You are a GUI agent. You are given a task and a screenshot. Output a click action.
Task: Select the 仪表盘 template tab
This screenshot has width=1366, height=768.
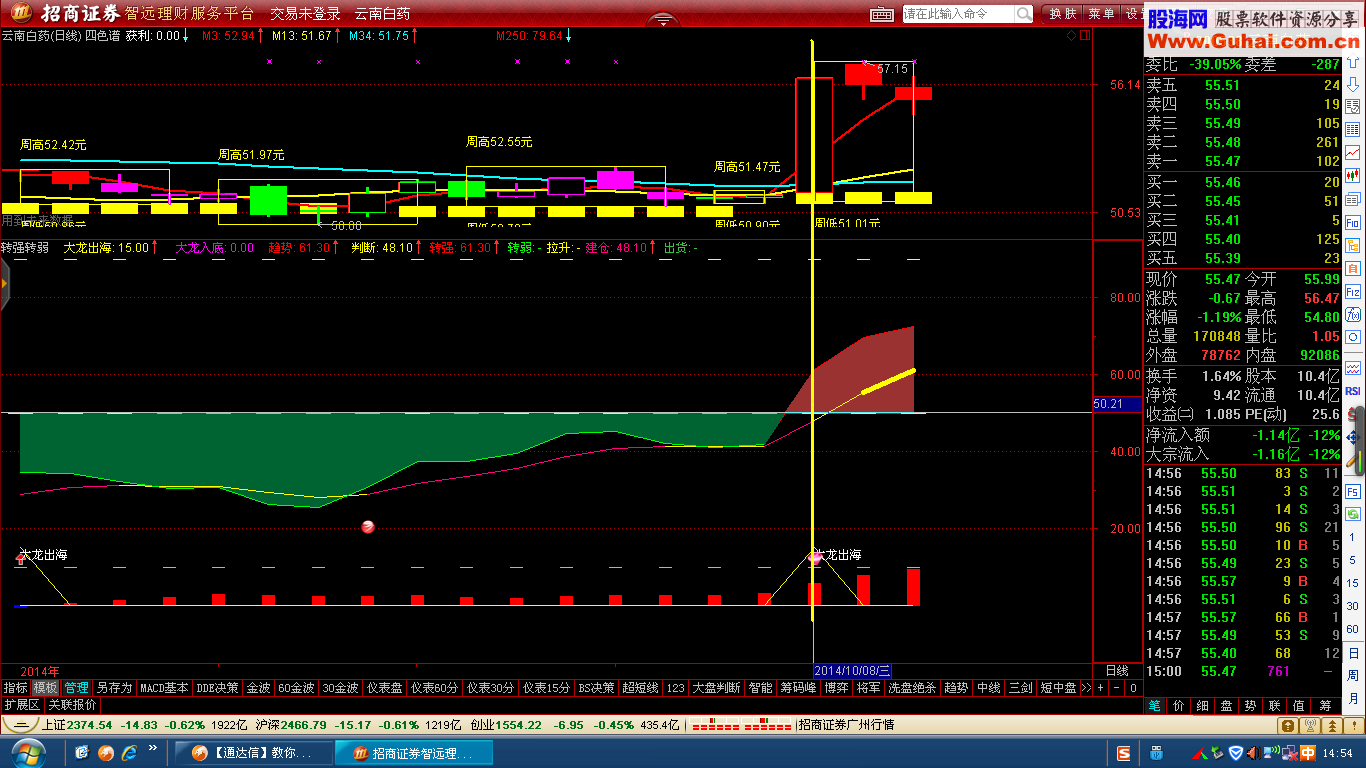pos(384,688)
